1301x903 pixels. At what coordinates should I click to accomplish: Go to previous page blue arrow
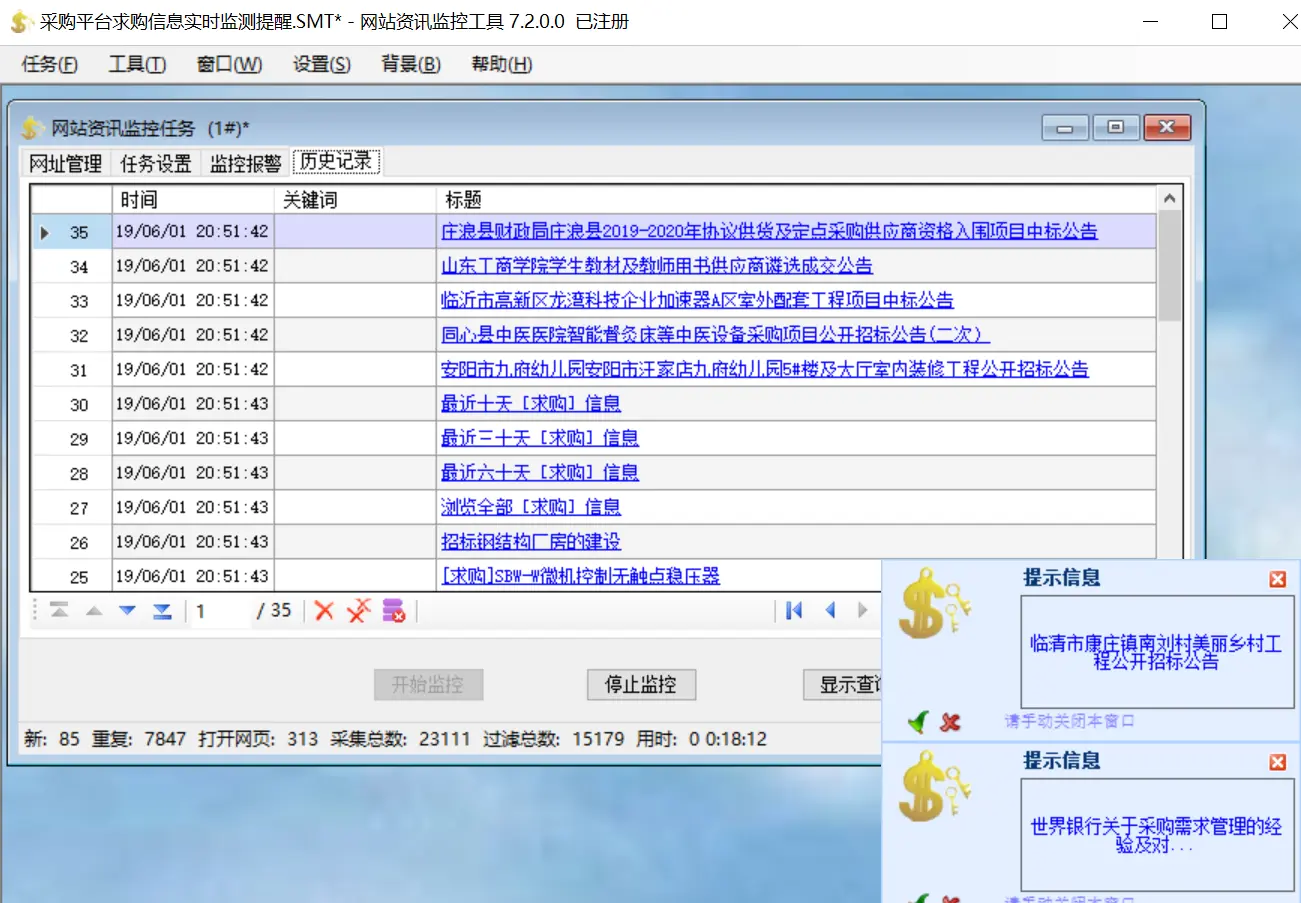point(830,610)
